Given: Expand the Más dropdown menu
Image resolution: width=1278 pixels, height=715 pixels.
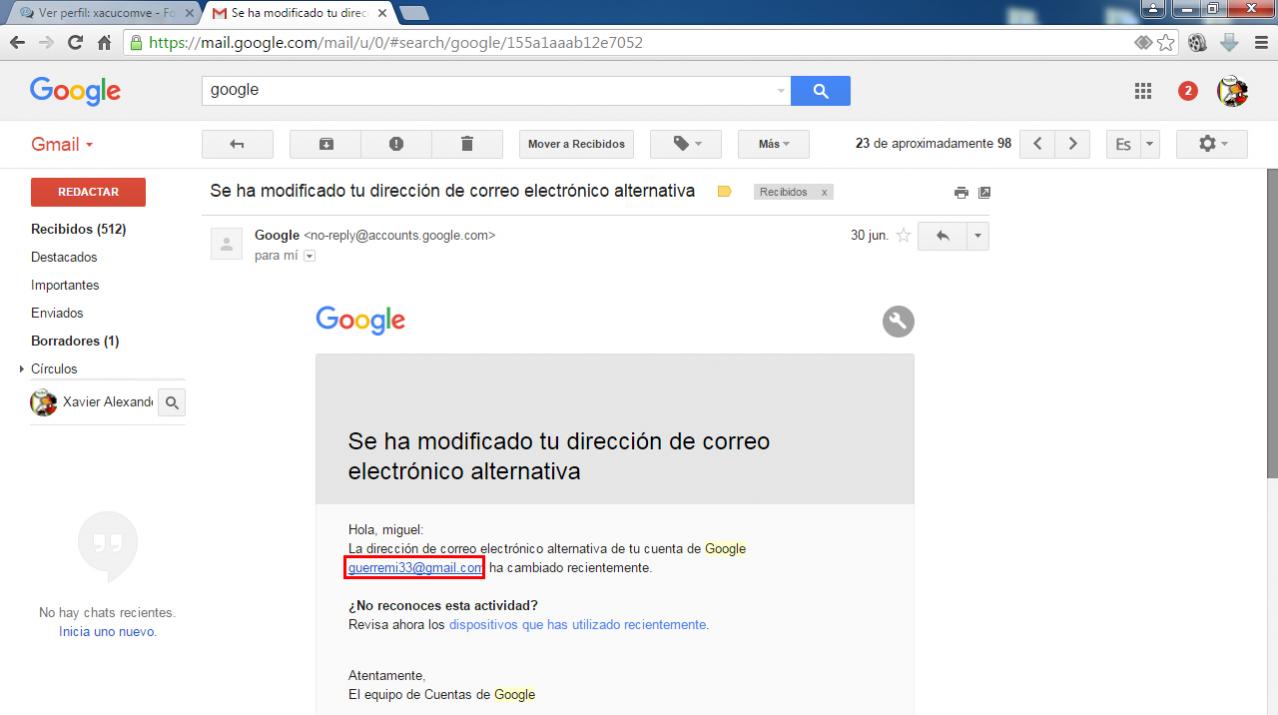Looking at the screenshot, I should pyautogui.click(x=773, y=144).
